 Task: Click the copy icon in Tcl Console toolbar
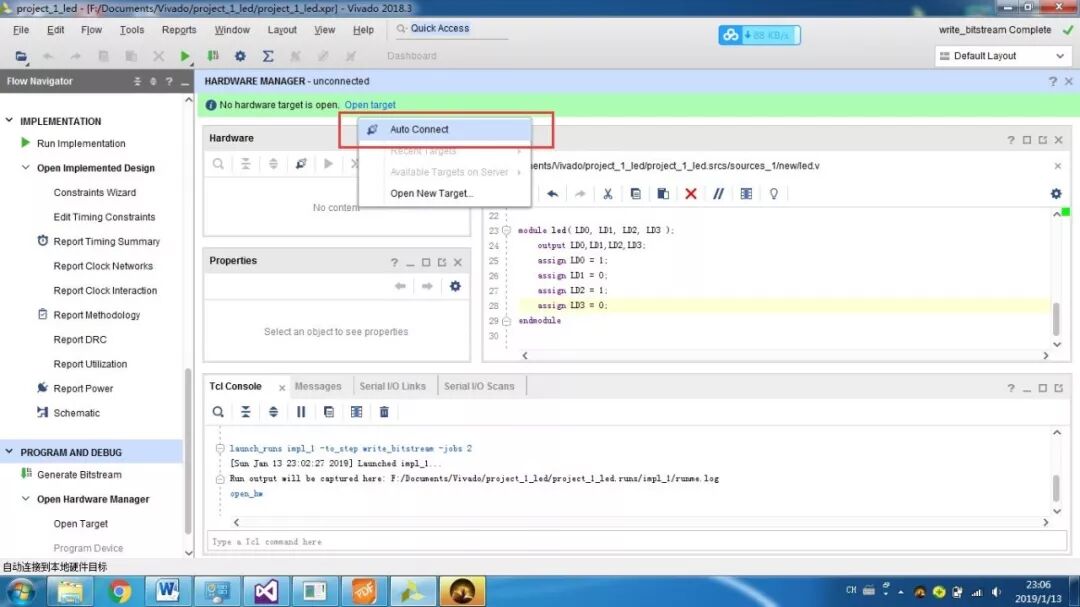(329, 412)
